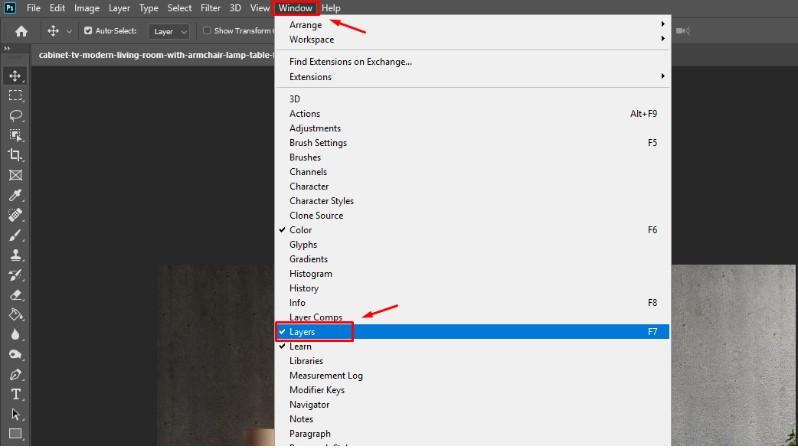Screen dimensions: 798x448
Task: Select the Horizontal Type tool
Action: 15,395
